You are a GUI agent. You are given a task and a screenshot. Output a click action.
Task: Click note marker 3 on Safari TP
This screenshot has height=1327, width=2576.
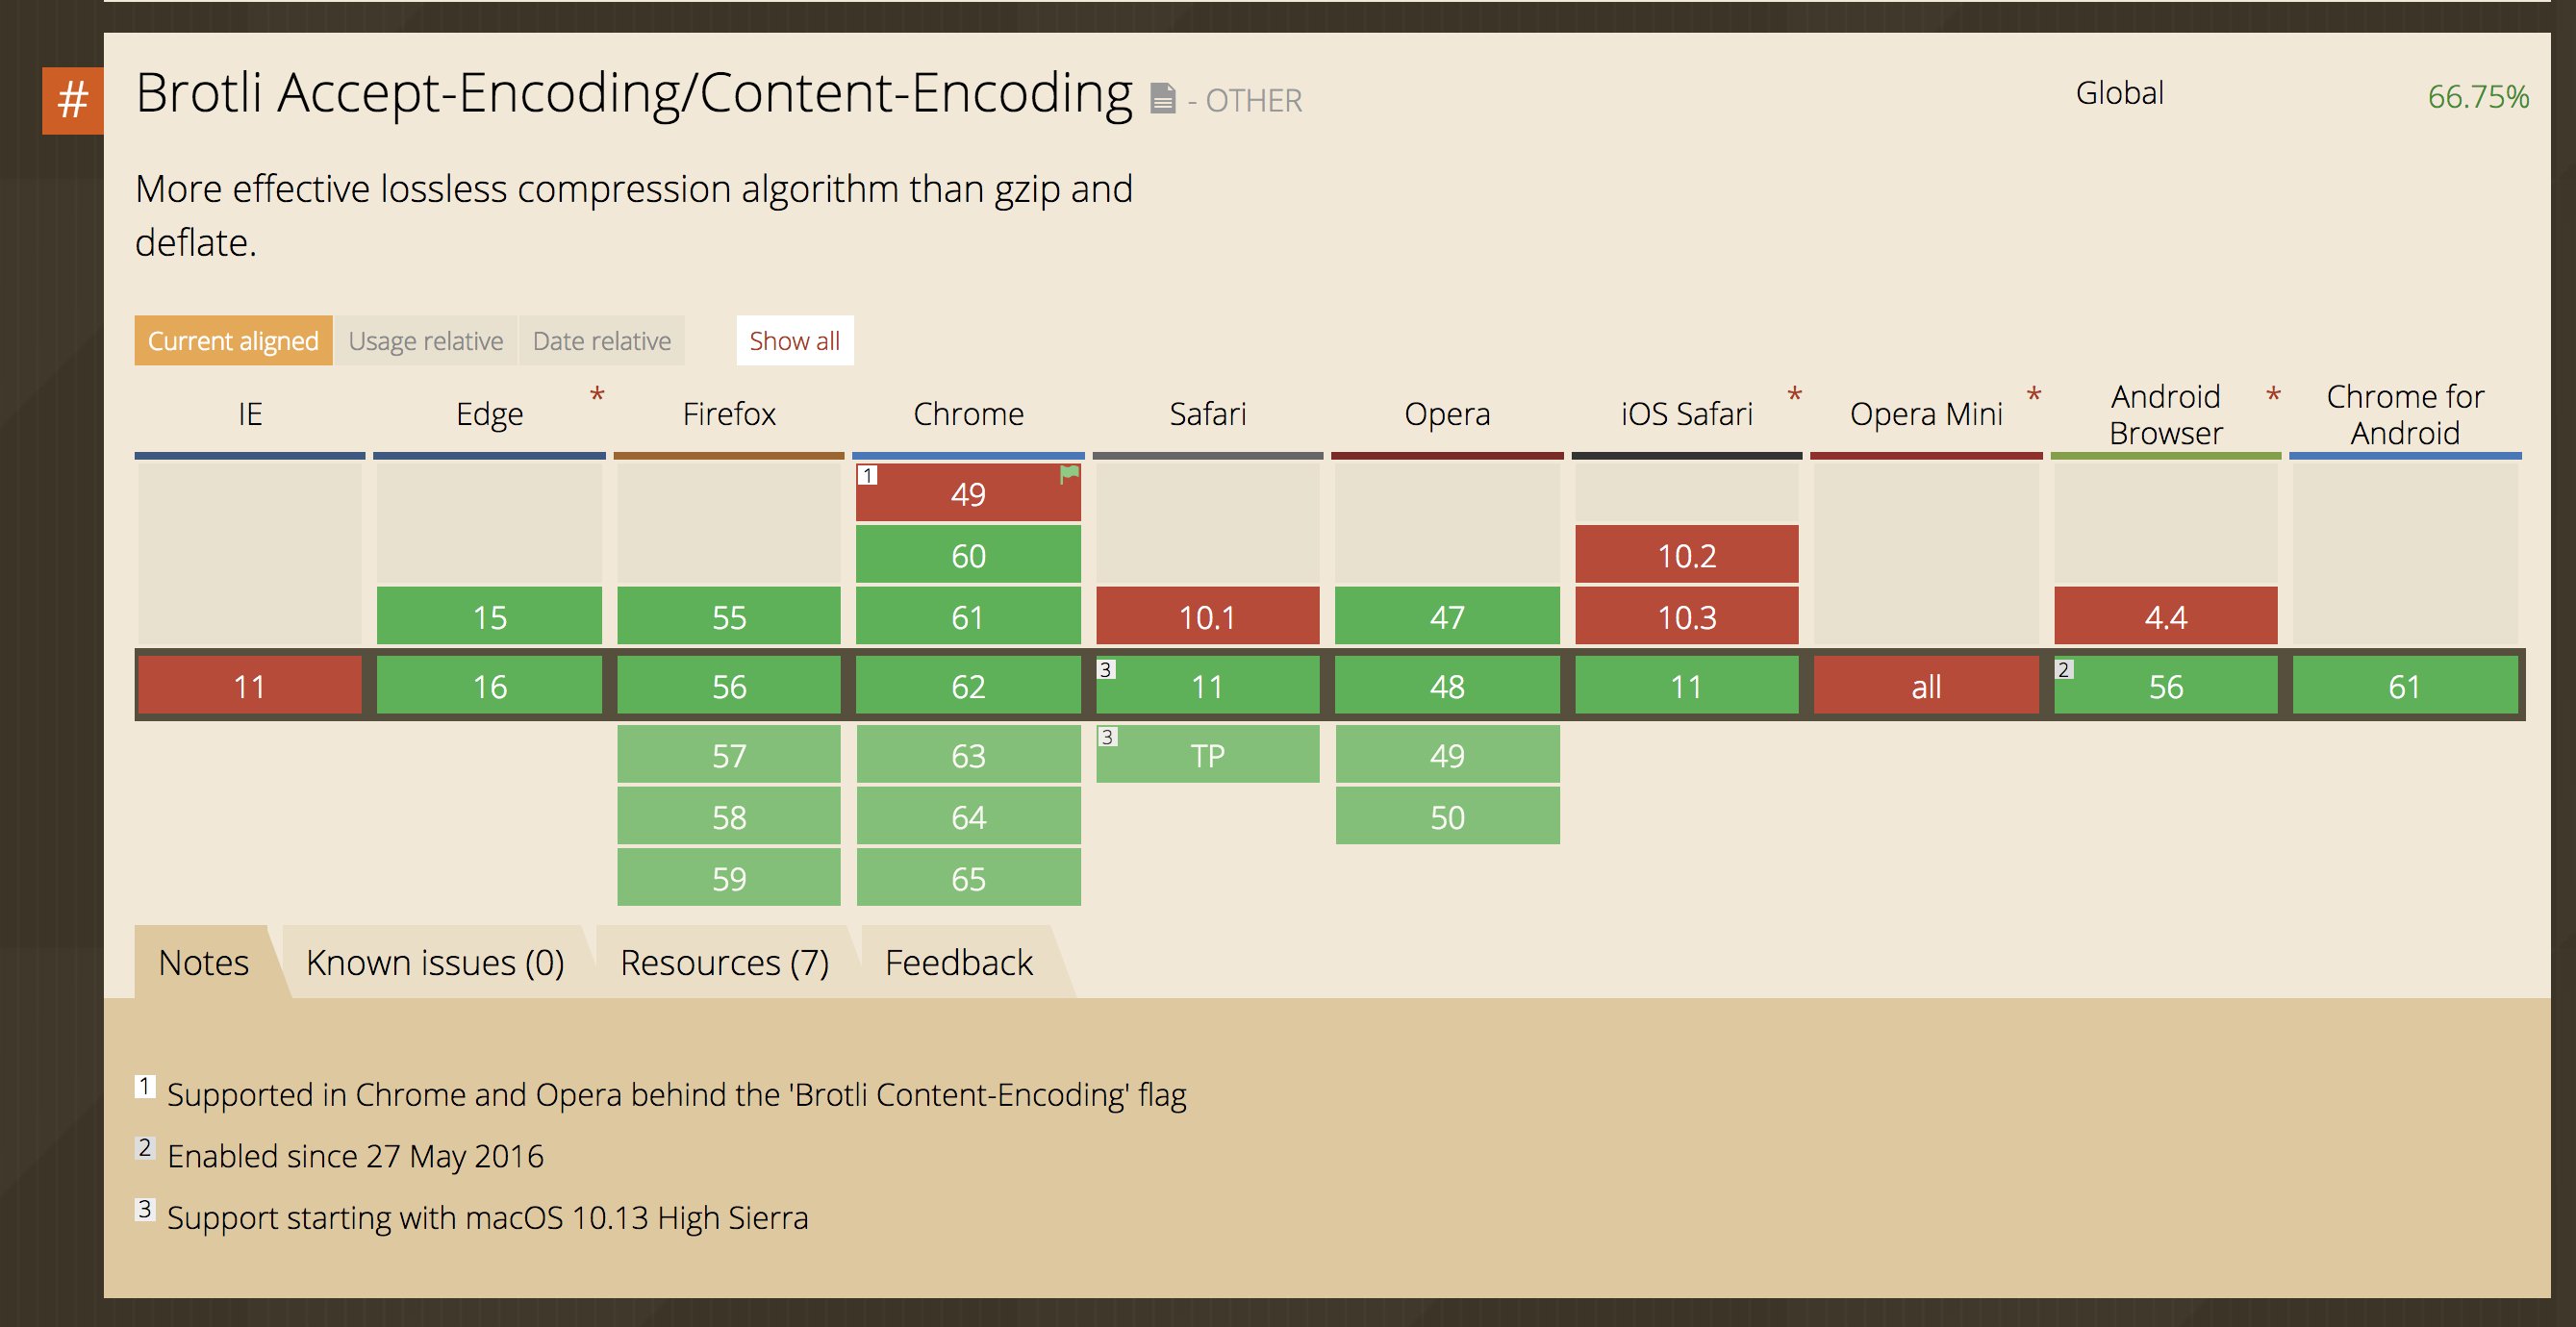1107,737
